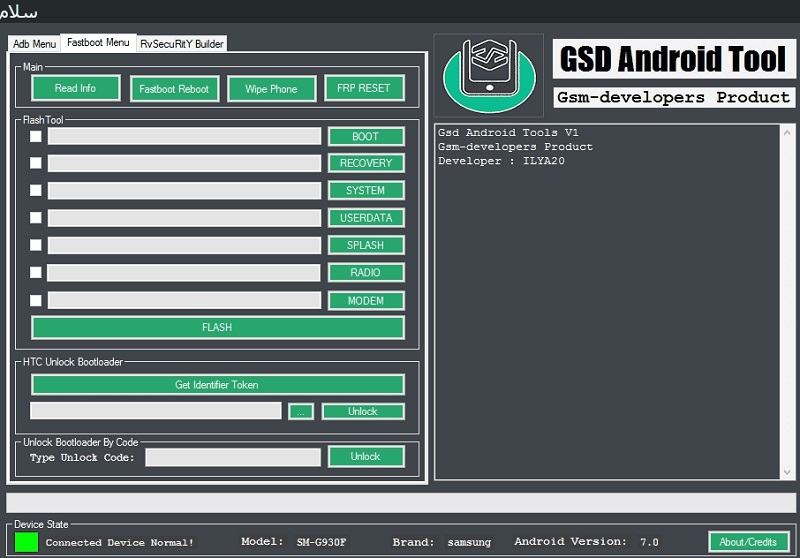Select the MODEM partition checkbox

[x=36, y=300]
